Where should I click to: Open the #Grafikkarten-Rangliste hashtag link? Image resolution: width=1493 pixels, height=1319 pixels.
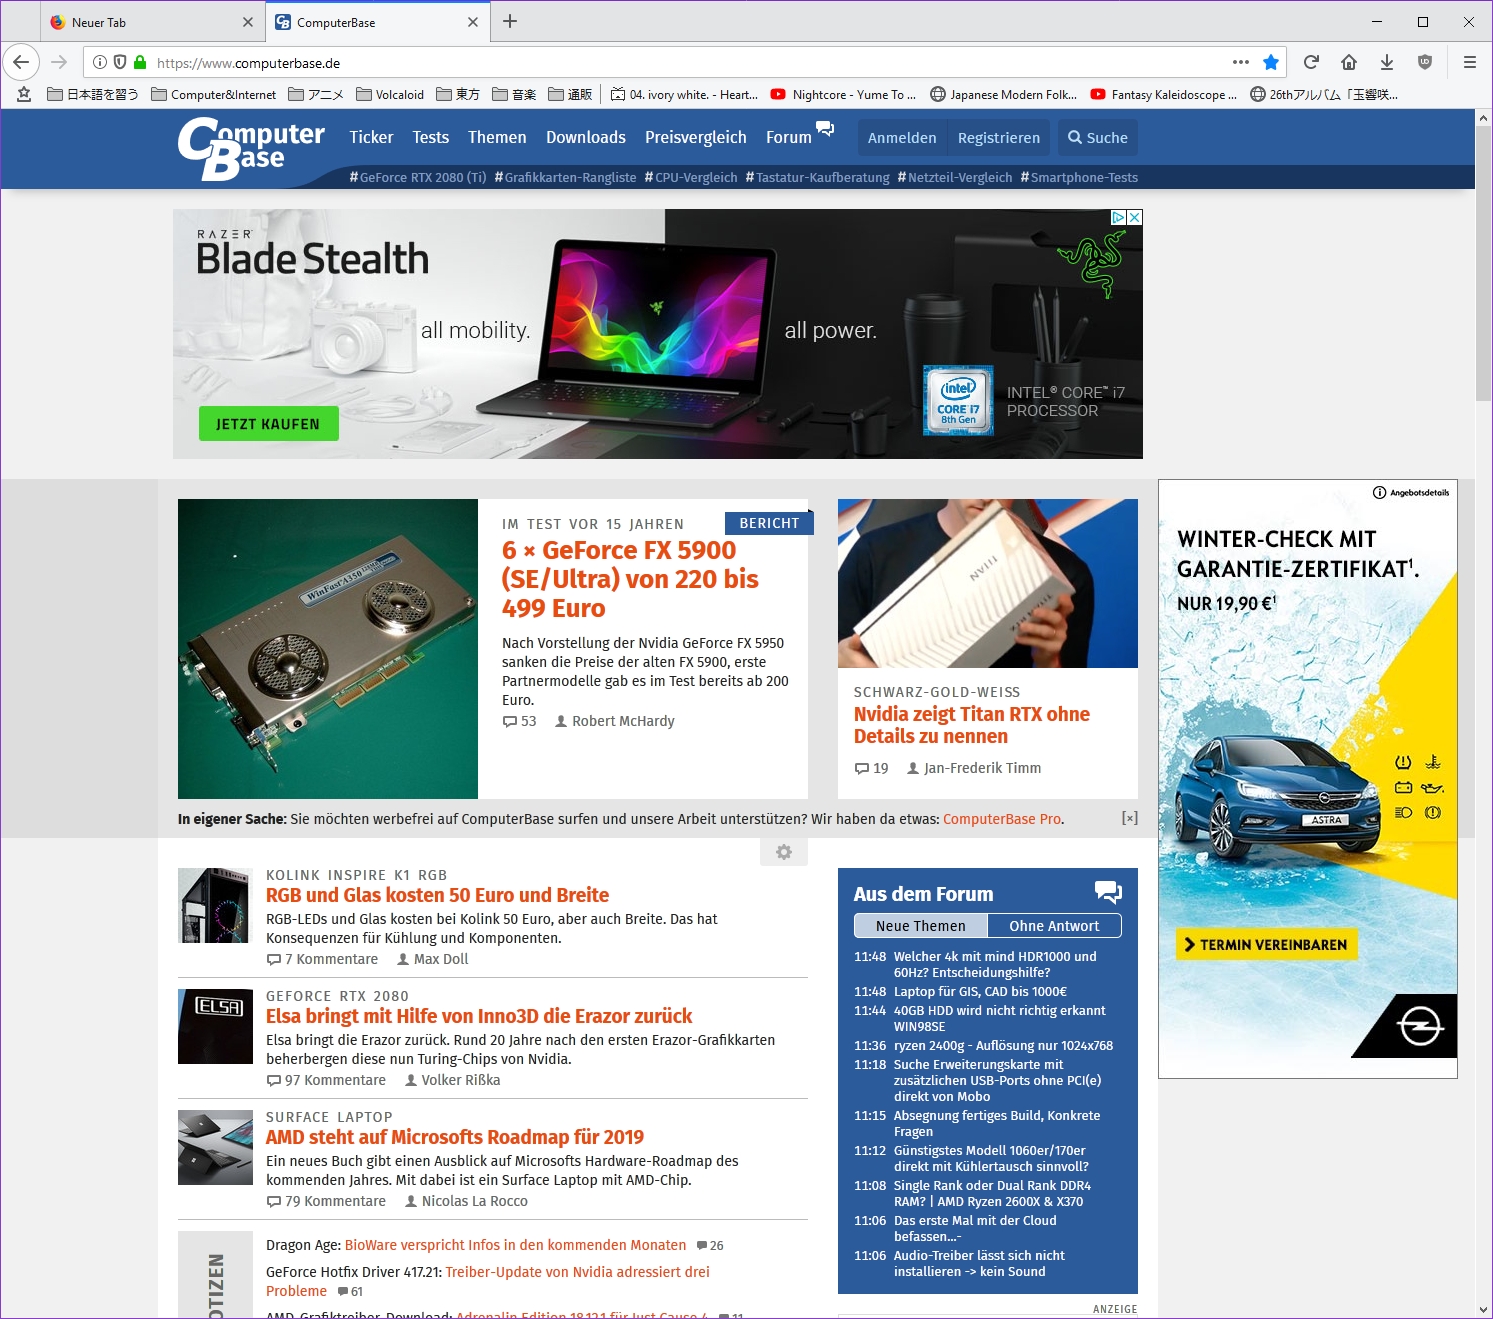point(565,177)
